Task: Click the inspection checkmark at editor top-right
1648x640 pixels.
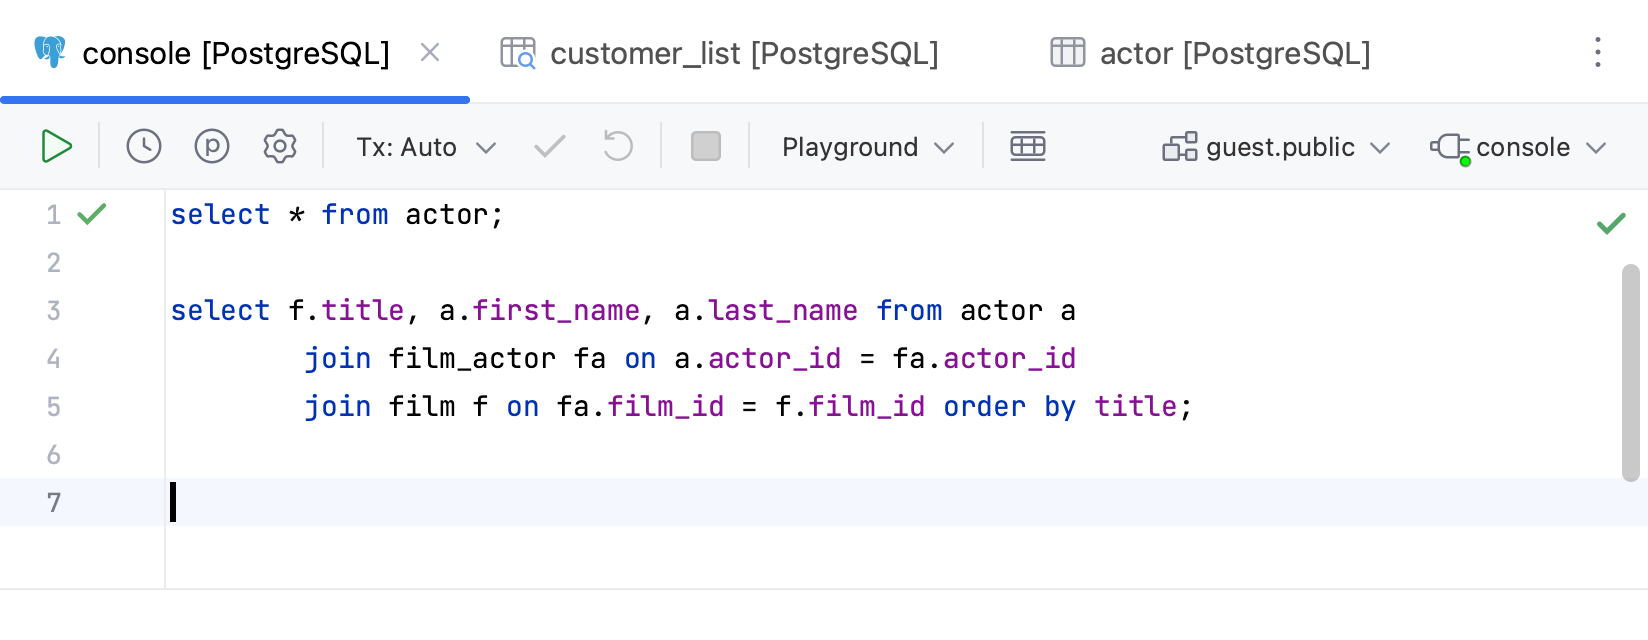Action: pyautogui.click(x=1611, y=223)
